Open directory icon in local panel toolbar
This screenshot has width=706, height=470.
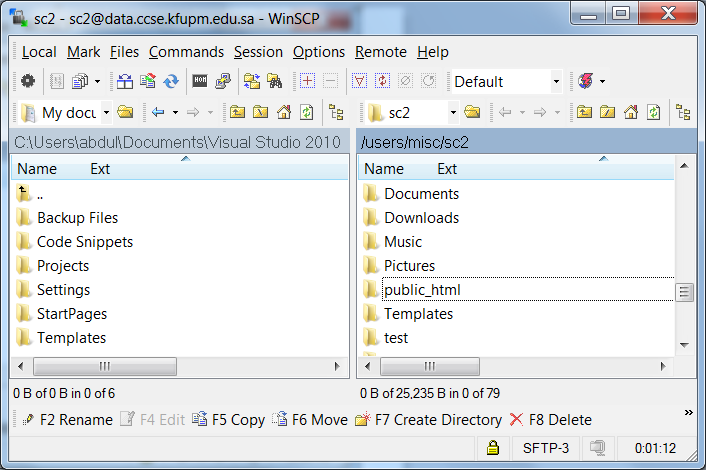125,112
